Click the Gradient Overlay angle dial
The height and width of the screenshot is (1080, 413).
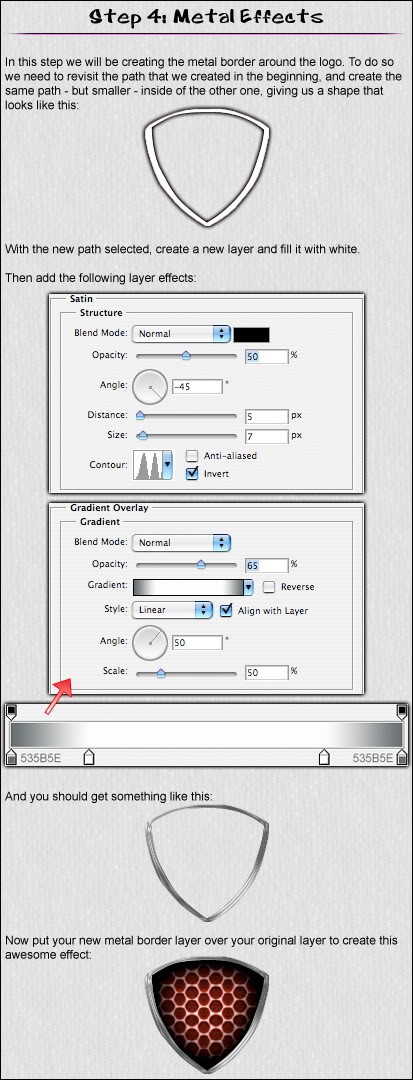point(149,642)
